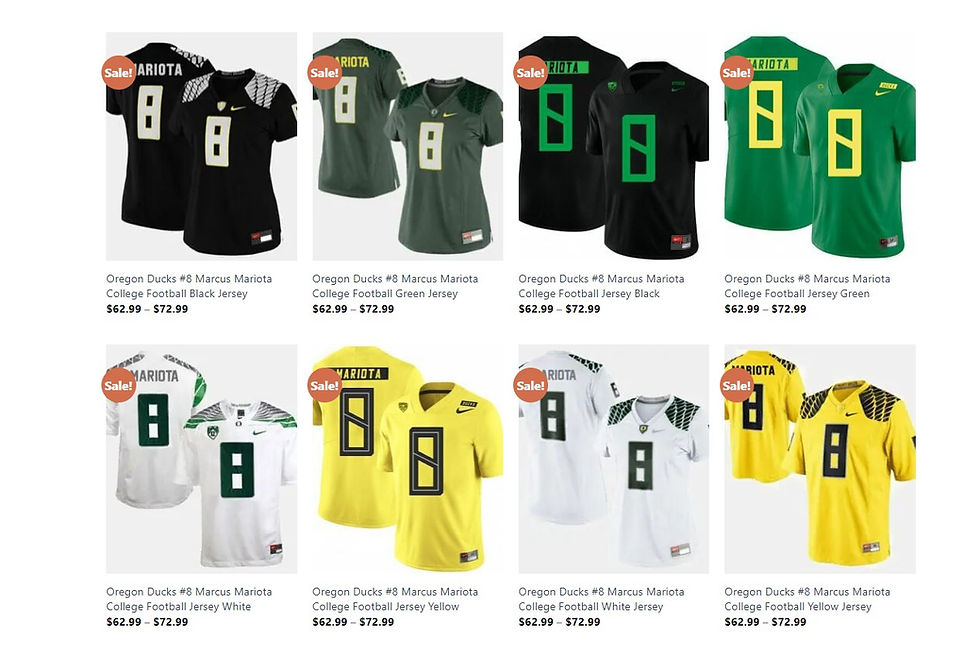Open women's black Mariota jersey image
The image size is (980, 654).
click(x=201, y=146)
